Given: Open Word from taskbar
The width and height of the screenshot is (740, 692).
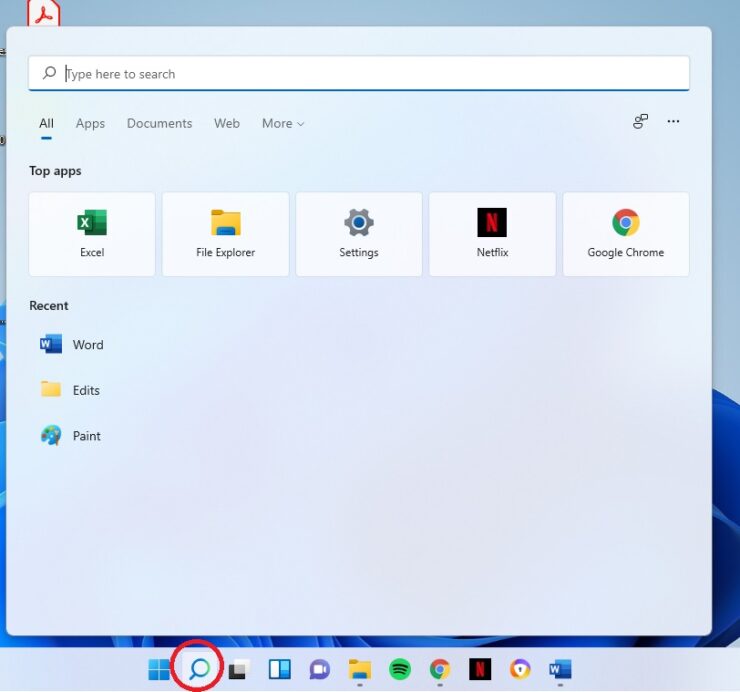Looking at the screenshot, I should pyautogui.click(x=560, y=669).
